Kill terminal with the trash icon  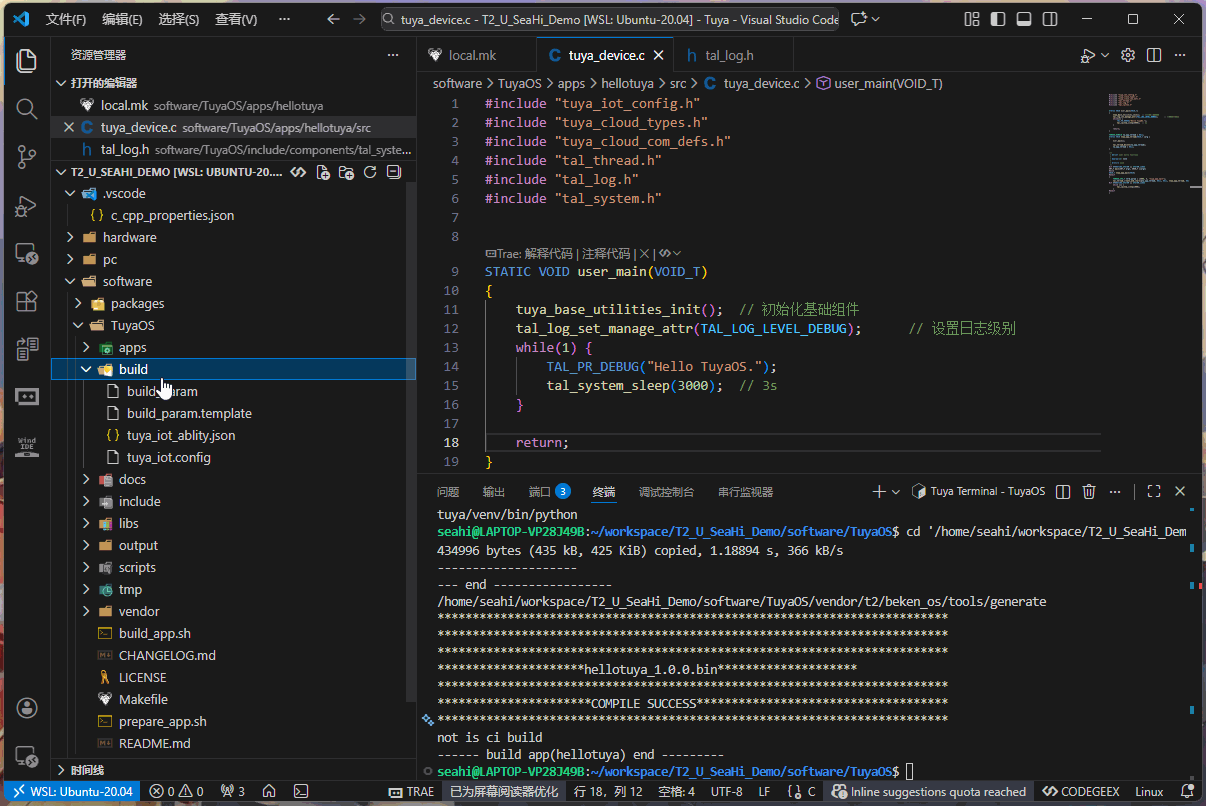coord(1089,491)
